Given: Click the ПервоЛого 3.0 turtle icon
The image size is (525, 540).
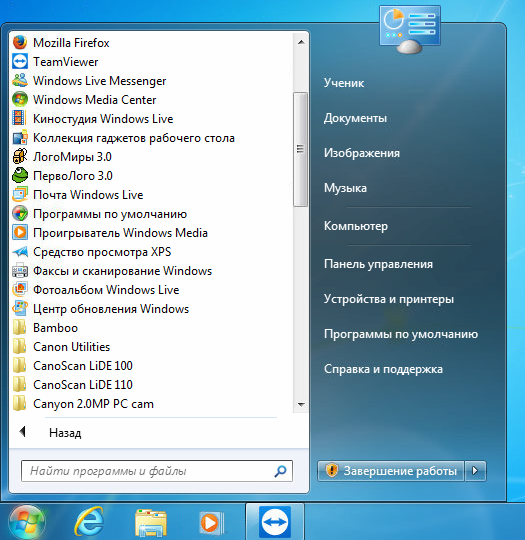Looking at the screenshot, I should [20, 176].
